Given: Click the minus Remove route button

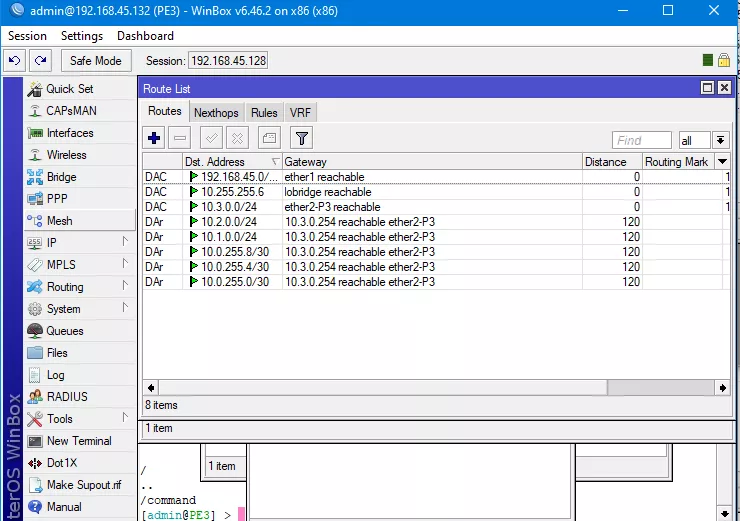Looking at the screenshot, I should (x=180, y=138).
